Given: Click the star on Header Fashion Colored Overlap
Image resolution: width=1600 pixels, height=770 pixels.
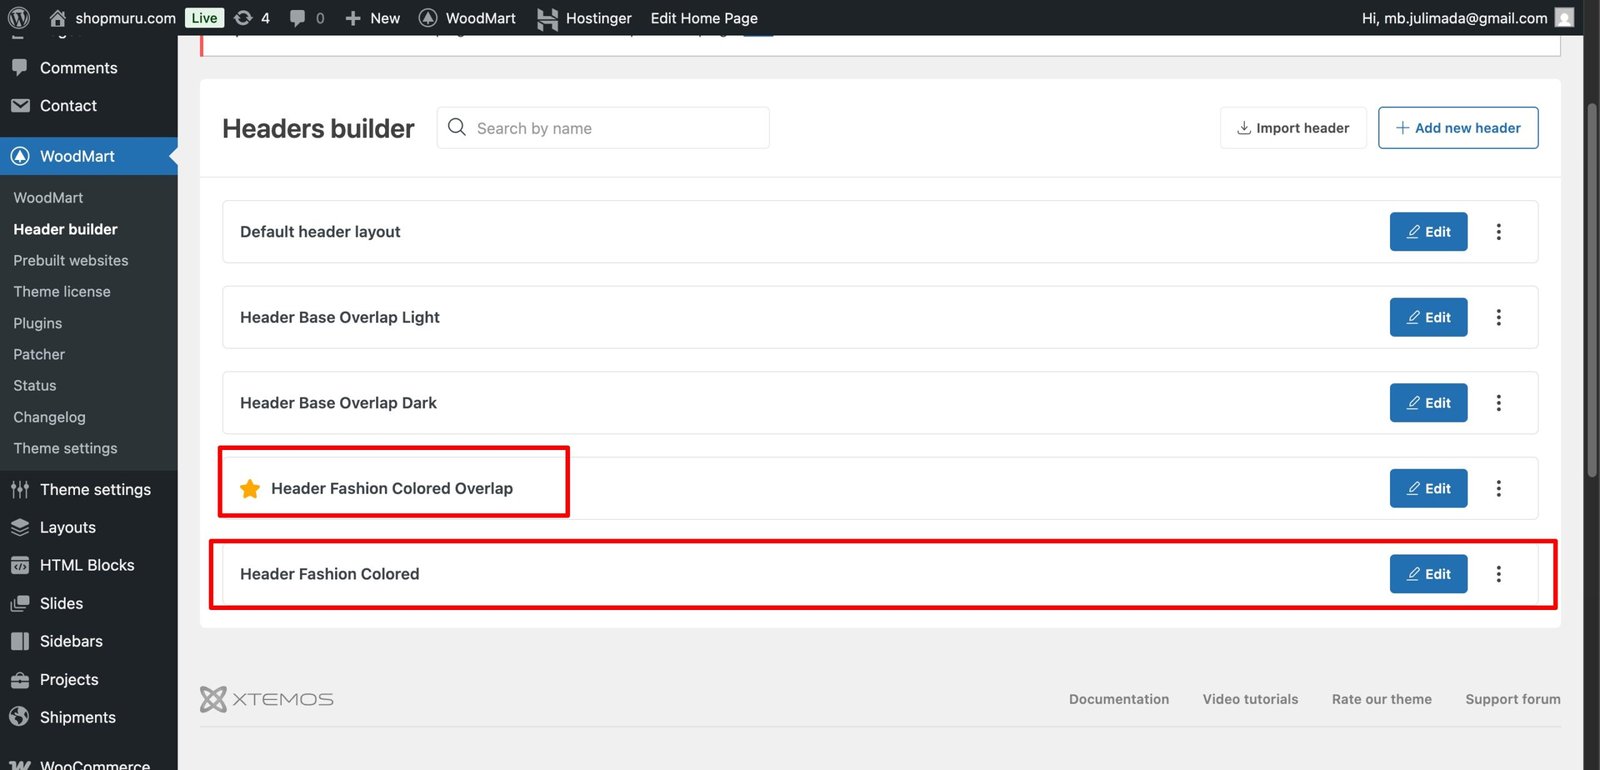Looking at the screenshot, I should click(250, 489).
